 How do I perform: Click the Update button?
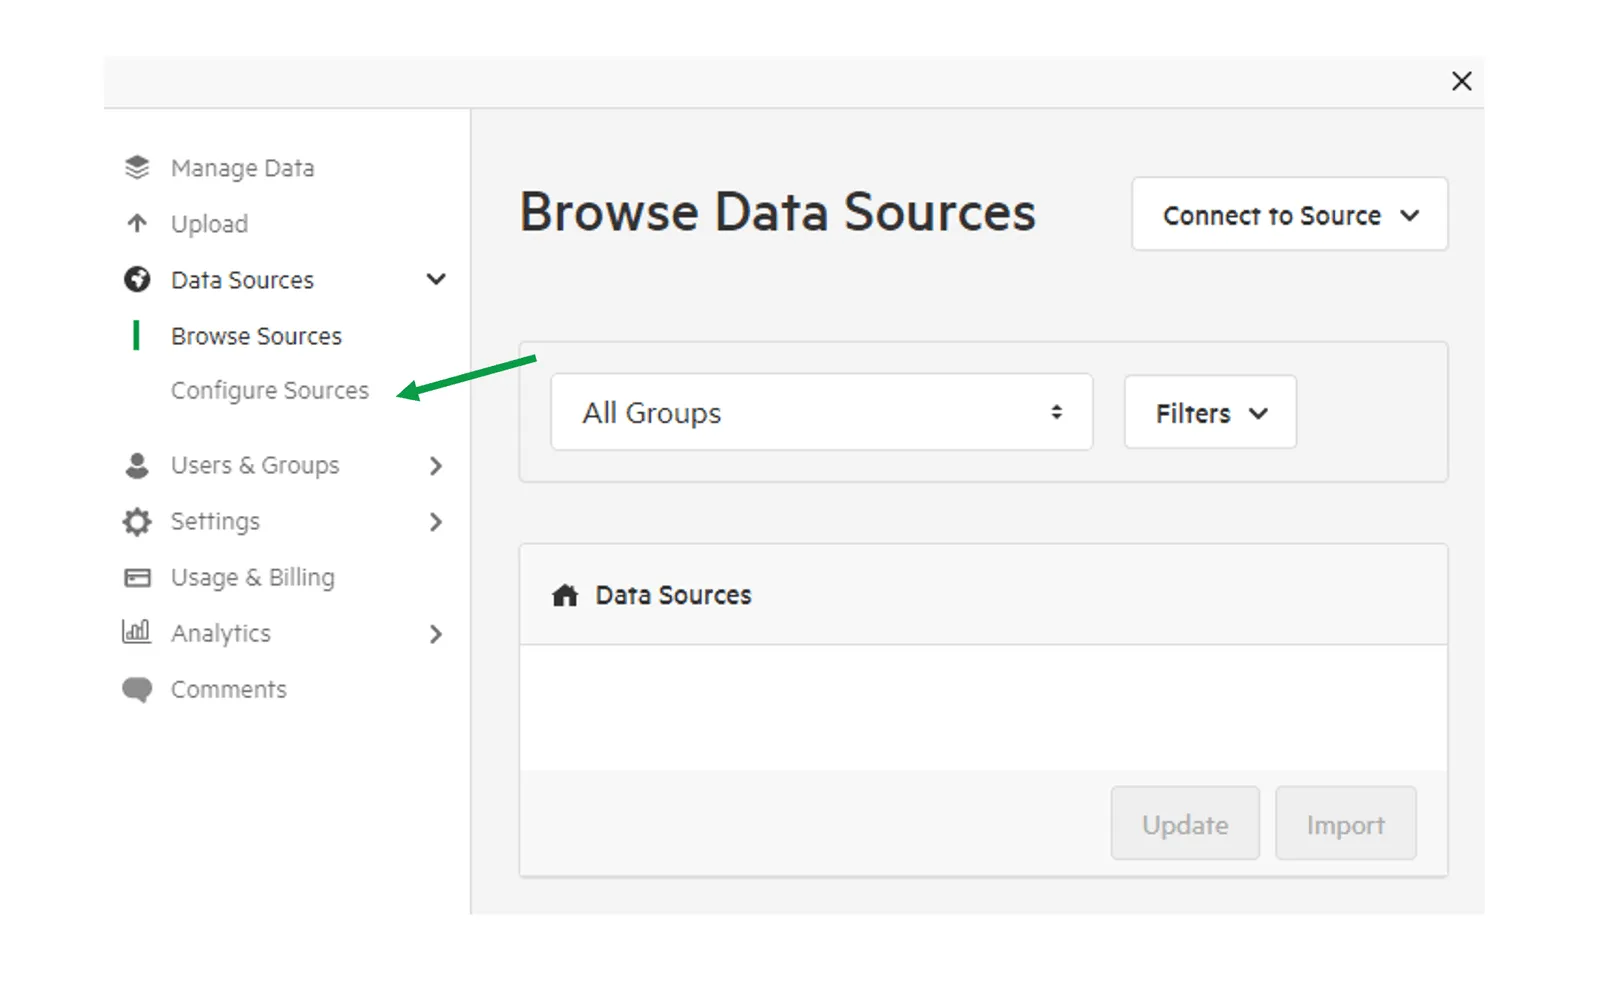(1185, 823)
